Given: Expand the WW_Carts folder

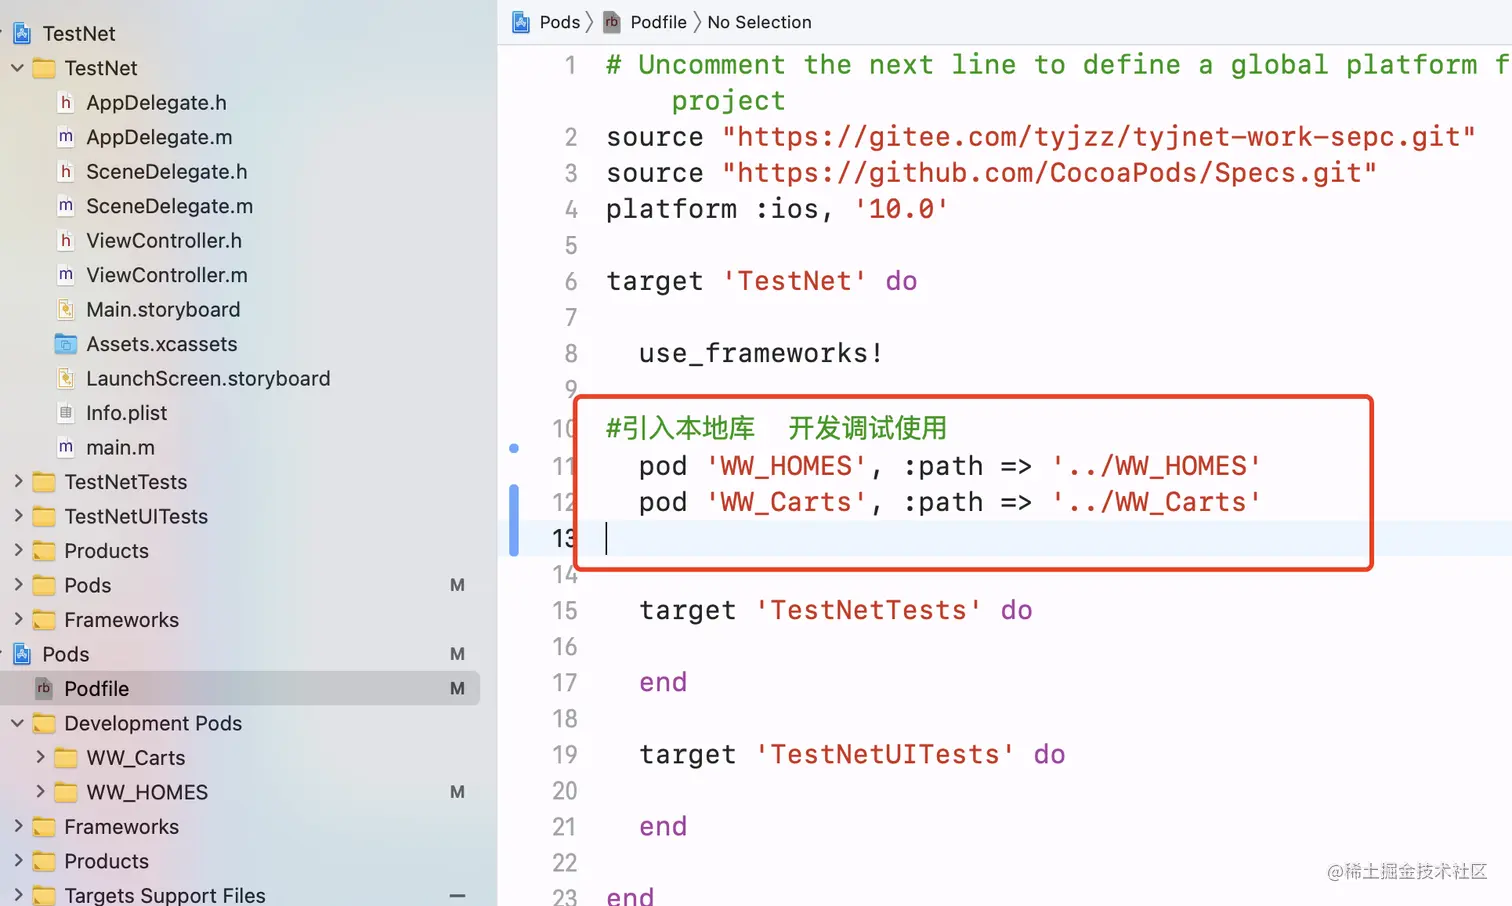Looking at the screenshot, I should (x=40, y=757).
